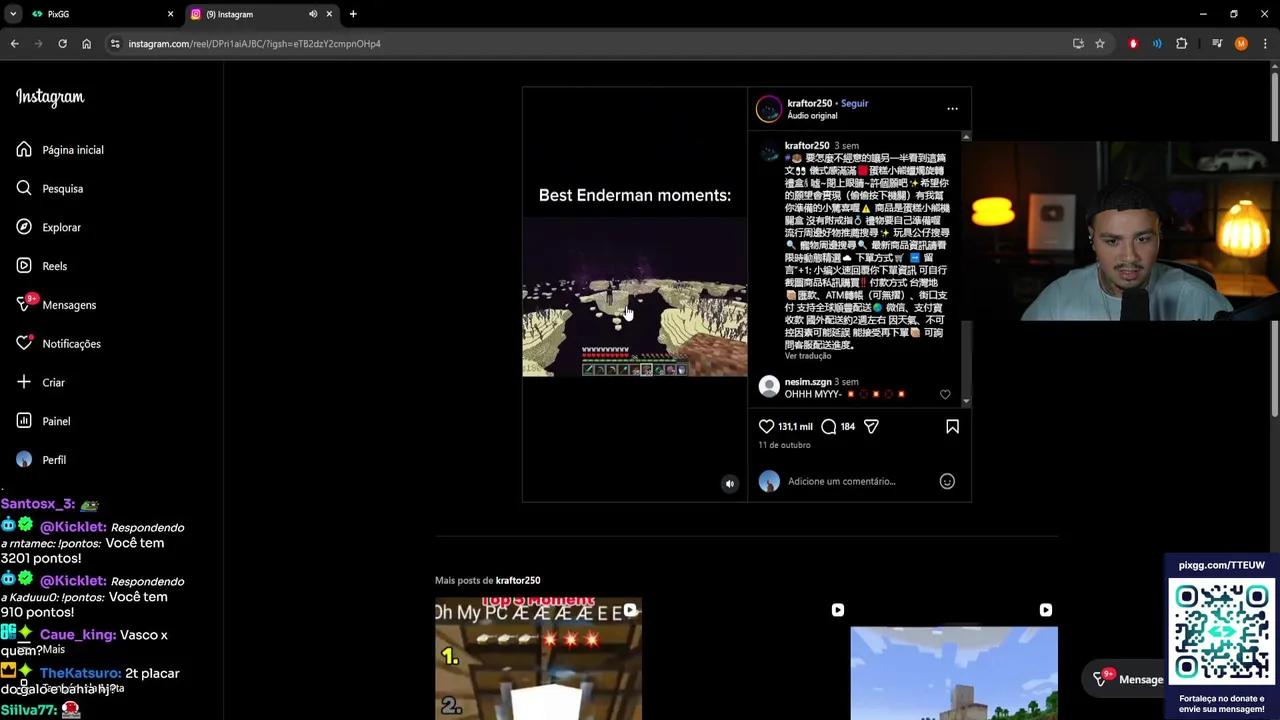Viewport: 1280px width, 720px height.
Task: Click Página inicial label
Action: [73, 150]
